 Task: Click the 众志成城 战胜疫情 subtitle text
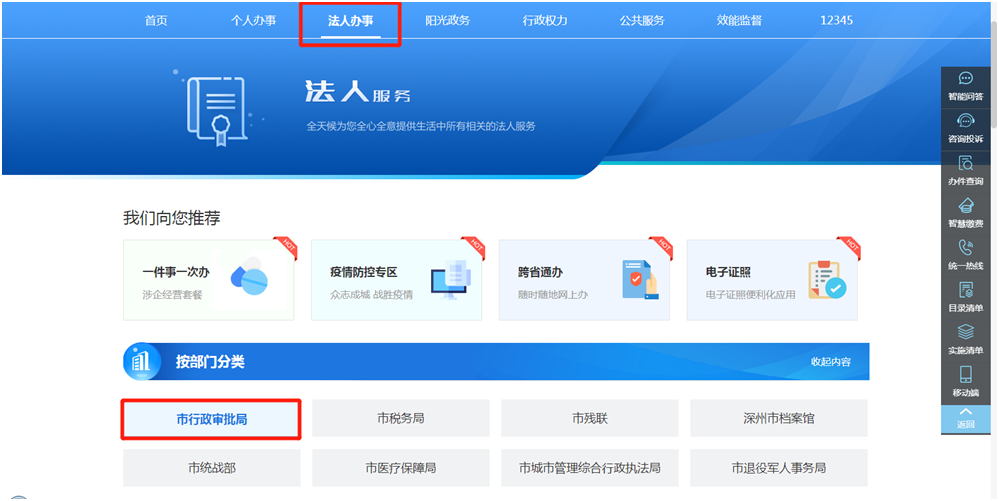[371, 295]
